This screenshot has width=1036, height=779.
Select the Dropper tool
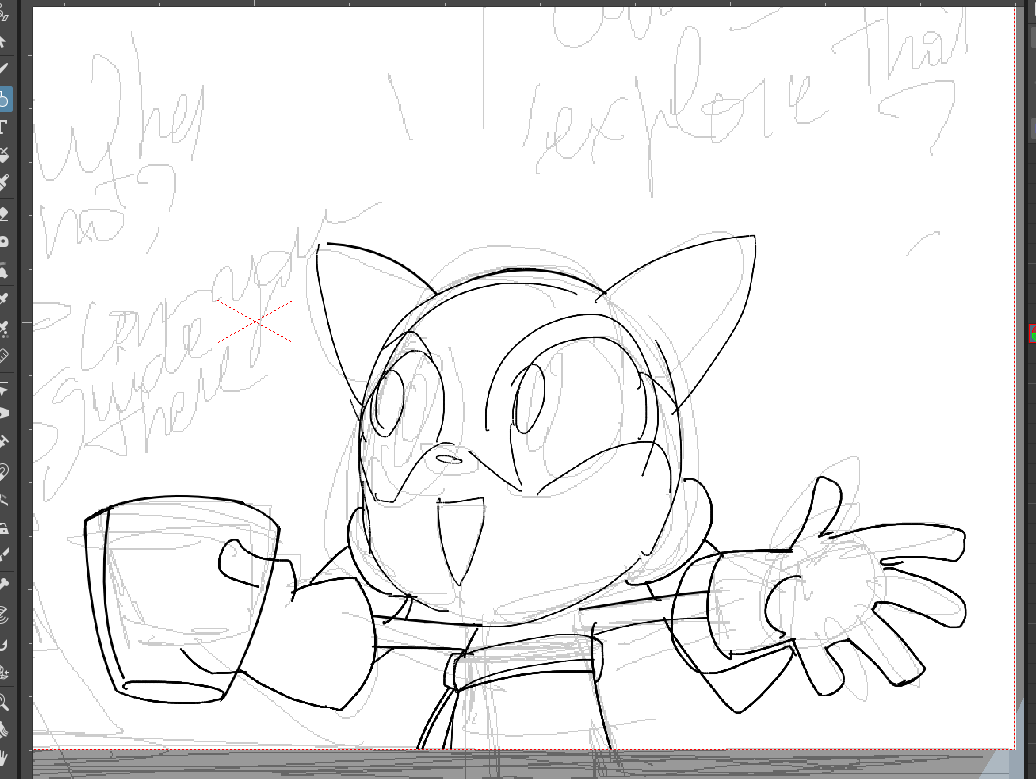4,299
